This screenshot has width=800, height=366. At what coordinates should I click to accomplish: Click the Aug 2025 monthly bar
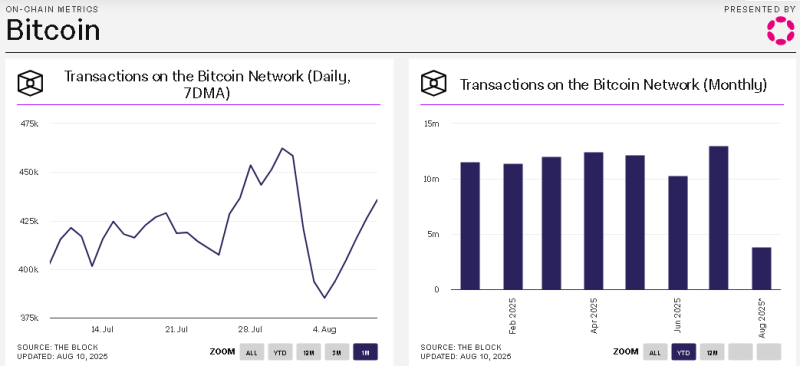(761, 269)
